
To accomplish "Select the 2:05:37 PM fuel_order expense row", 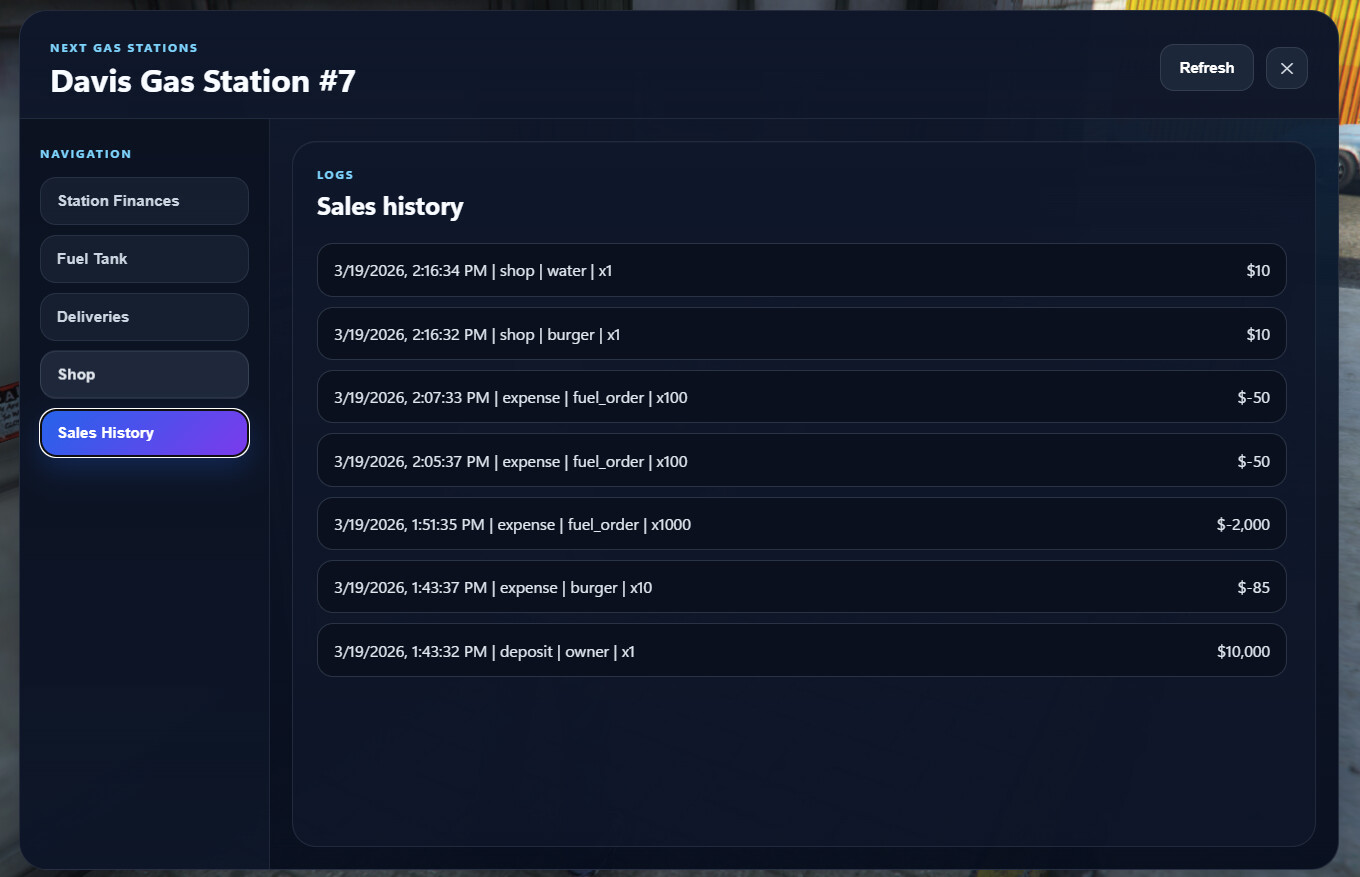I will click(800, 461).
